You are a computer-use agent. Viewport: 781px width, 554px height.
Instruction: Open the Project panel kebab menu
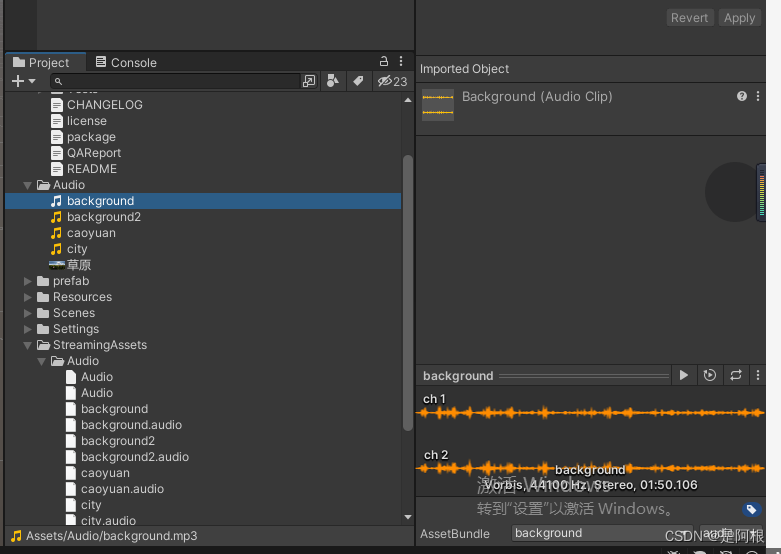[401, 61]
